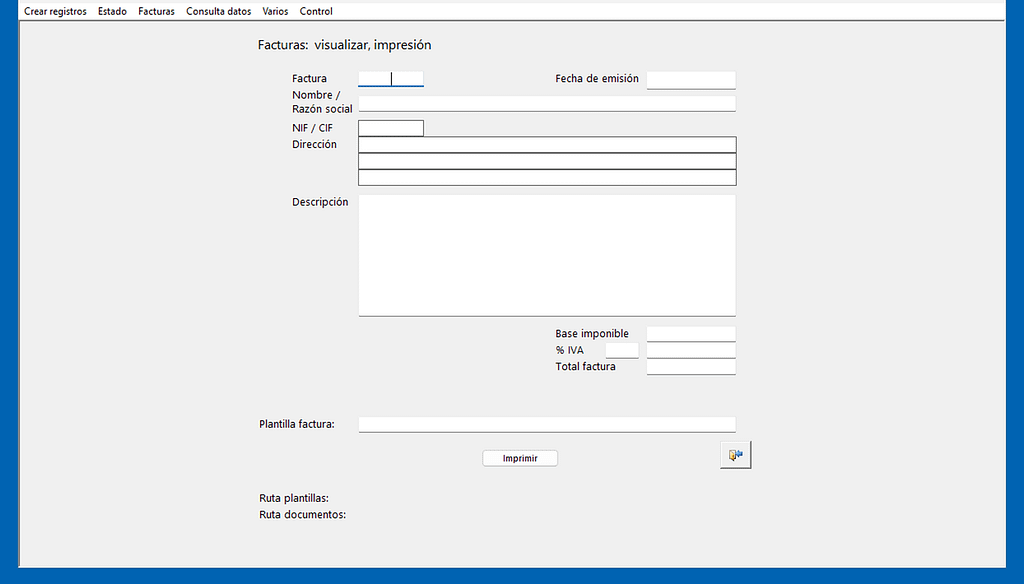Image resolution: width=1024 pixels, height=584 pixels.
Task: Focus the Factura number field
Action: point(390,79)
